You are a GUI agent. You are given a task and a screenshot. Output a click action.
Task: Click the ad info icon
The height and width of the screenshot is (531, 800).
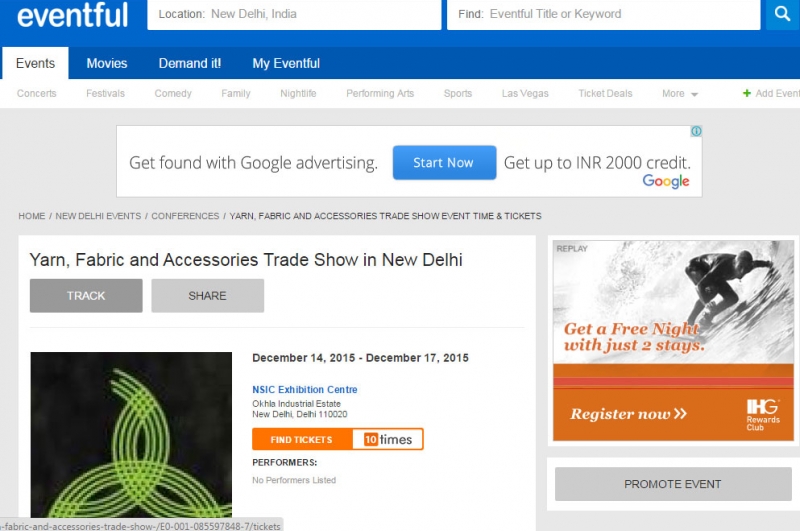point(696,131)
